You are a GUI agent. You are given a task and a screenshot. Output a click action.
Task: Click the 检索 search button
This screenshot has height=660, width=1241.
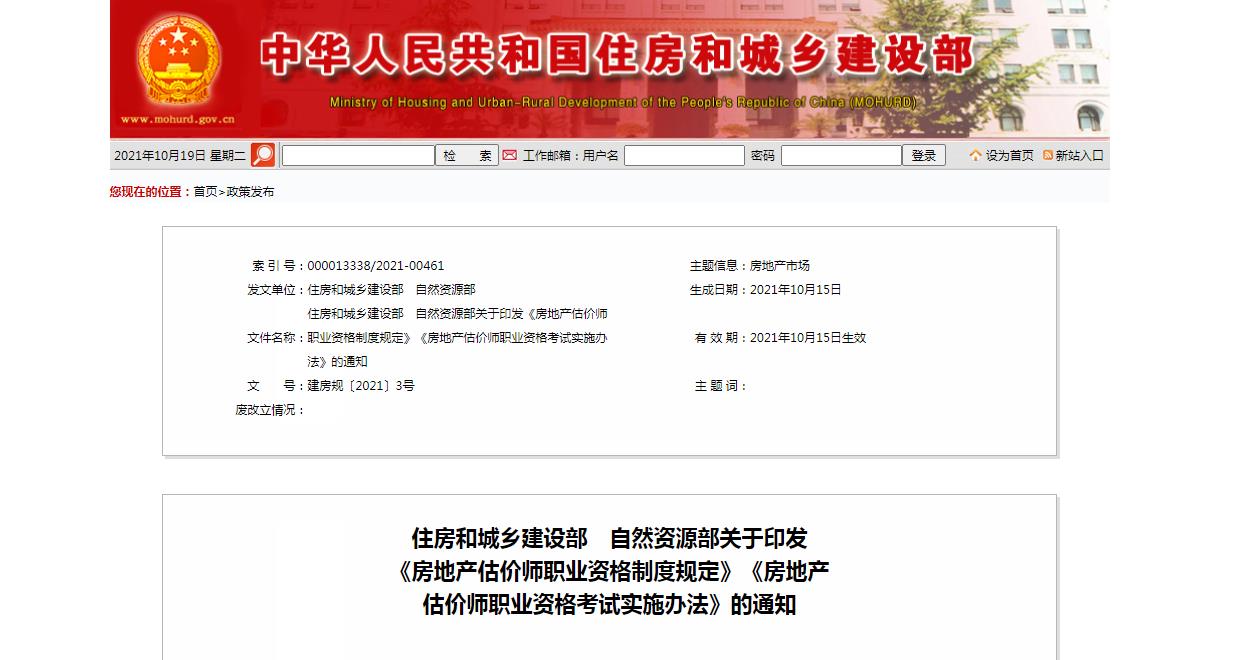click(468, 156)
